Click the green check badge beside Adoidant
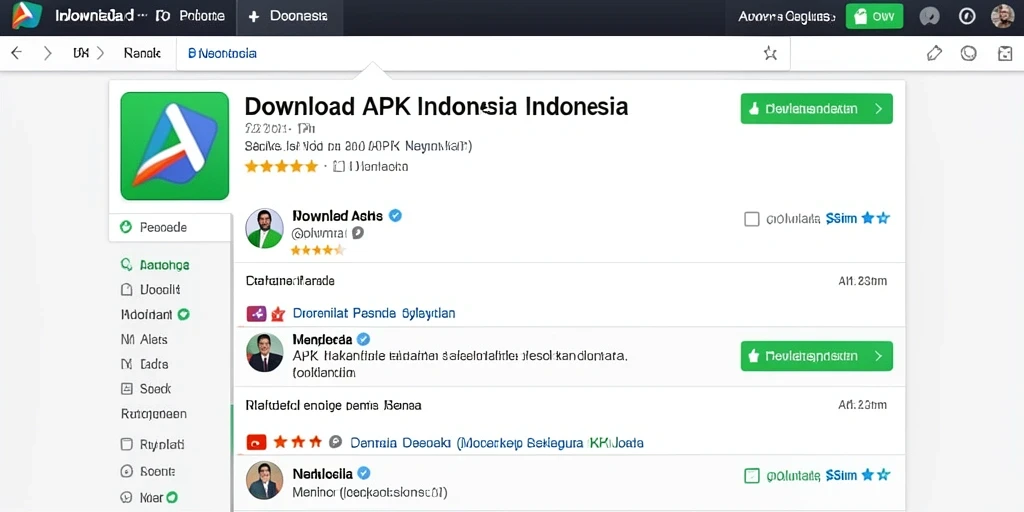1024x512 pixels. [184, 314]
